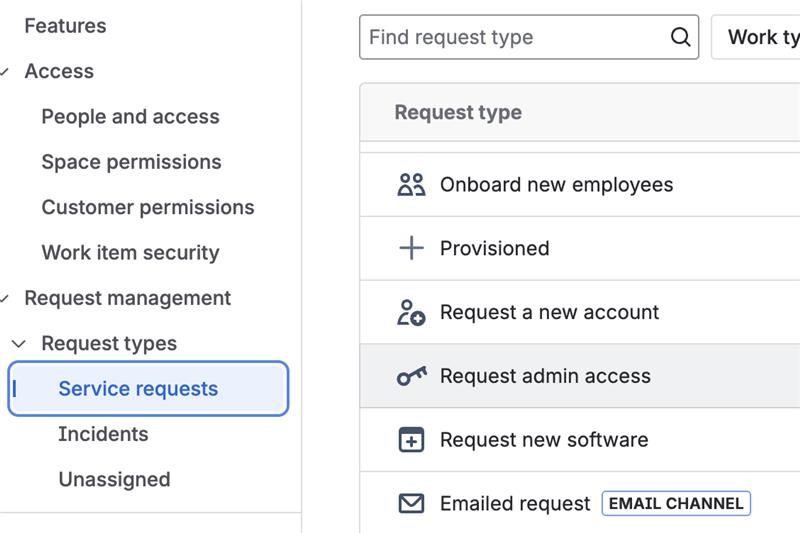Click the magnifying glass search icon
800x533 pixels.
coord(680,38)
